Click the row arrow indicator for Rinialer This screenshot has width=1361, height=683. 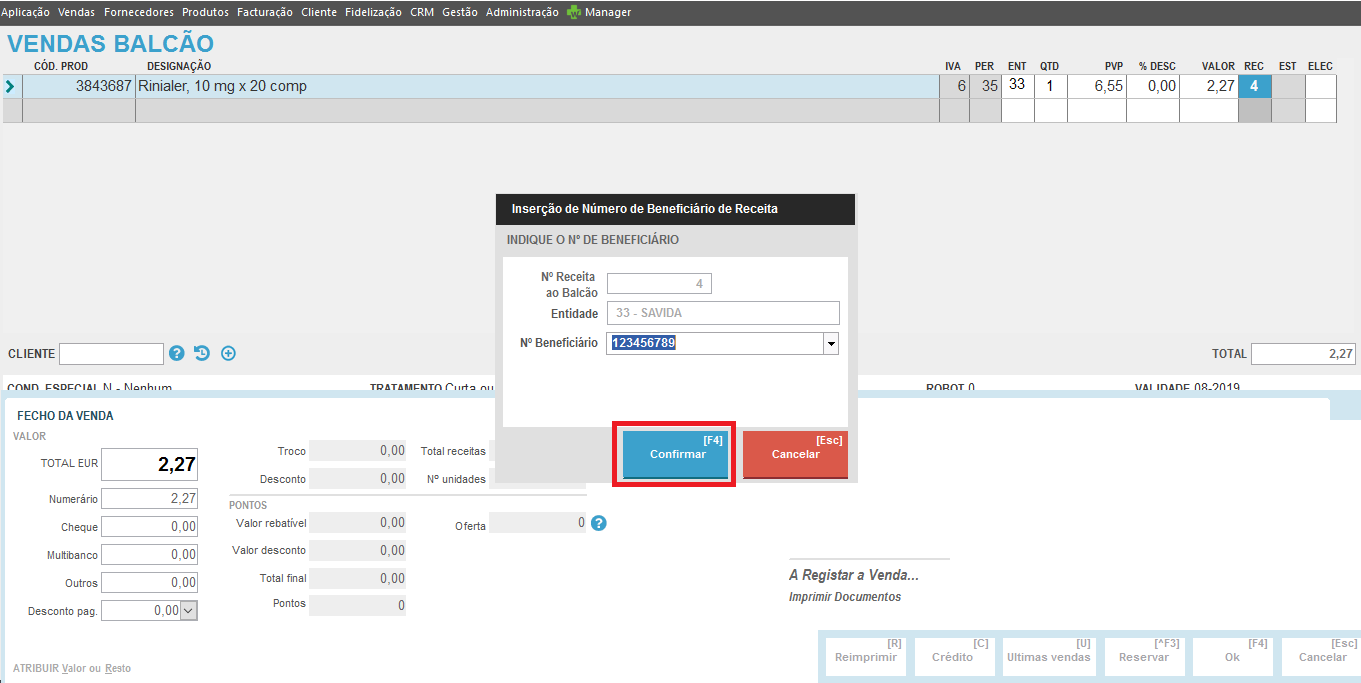(x=11, y=87)
